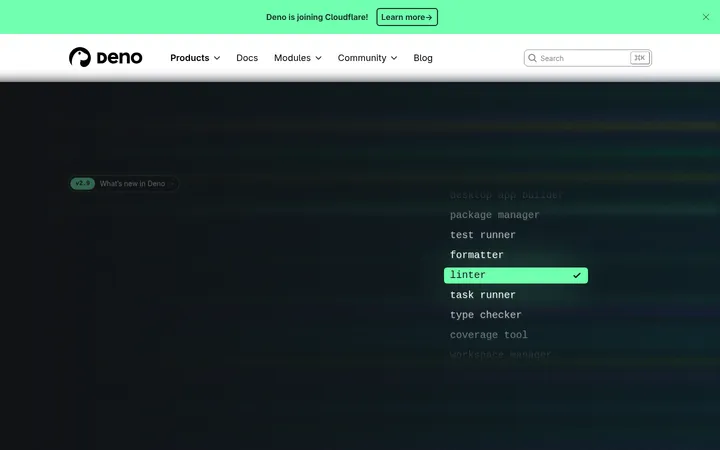Focus the Search input field
This screenshot has height=450, width=720.
[588, 58]
